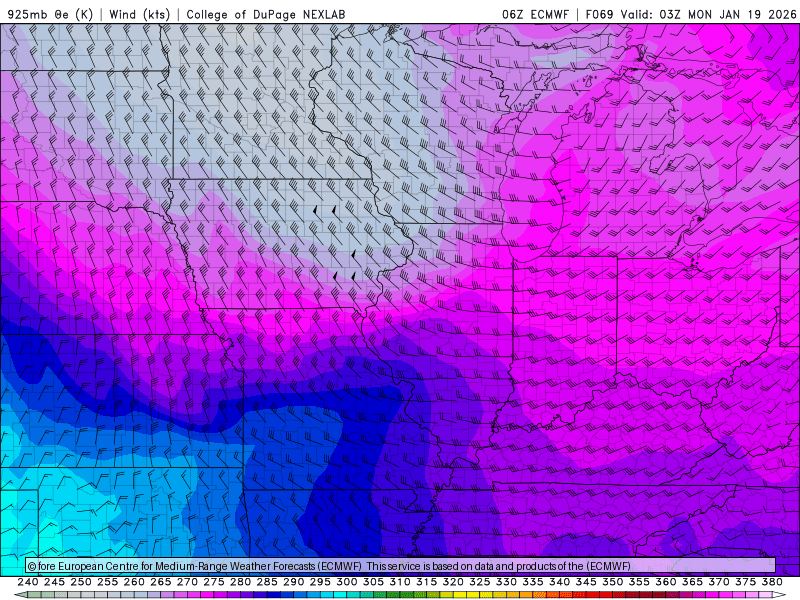Click the 'Valid: 03Z MON JAN 19 2026' time text
Viewport: 800px width, 600px height.
tap(708, 14)
